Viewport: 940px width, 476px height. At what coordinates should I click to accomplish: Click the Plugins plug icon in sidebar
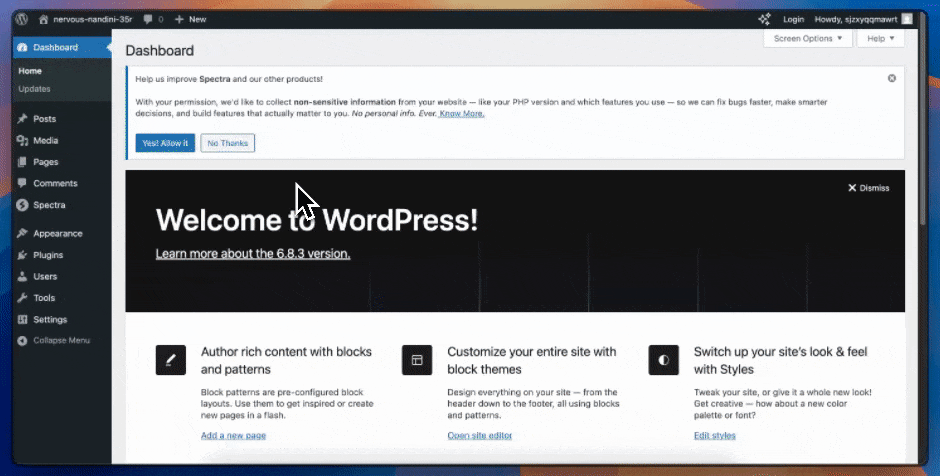22,255
